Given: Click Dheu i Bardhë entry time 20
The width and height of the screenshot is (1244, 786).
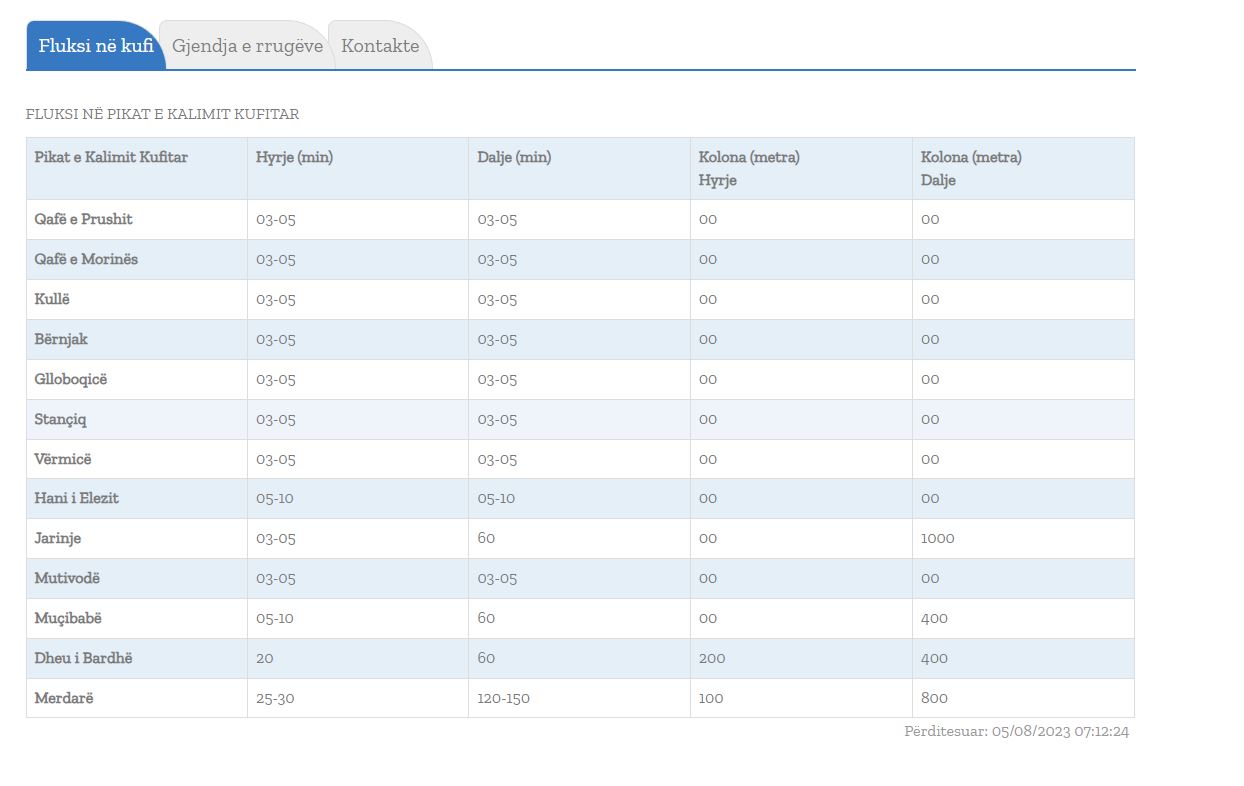Looking at the screenshot, I should (264, 658).
